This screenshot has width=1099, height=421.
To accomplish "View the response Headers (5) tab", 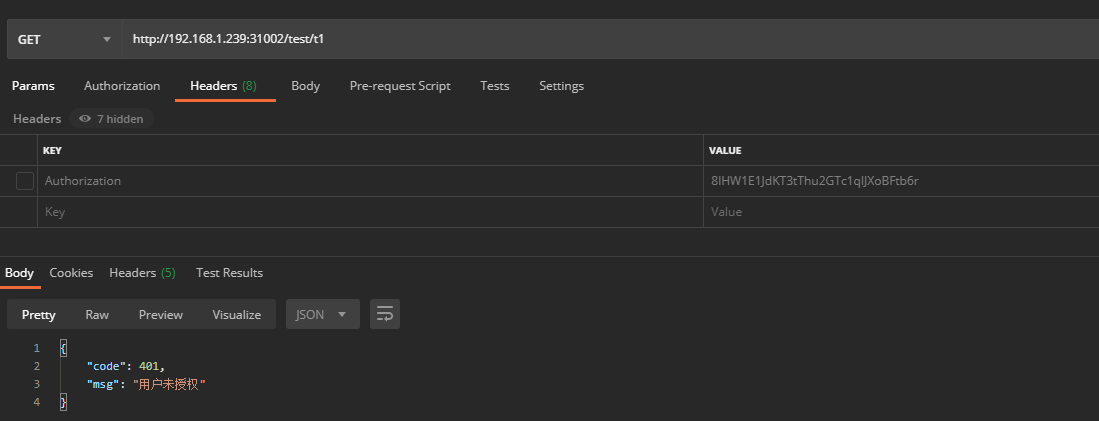I will [142, 273].
